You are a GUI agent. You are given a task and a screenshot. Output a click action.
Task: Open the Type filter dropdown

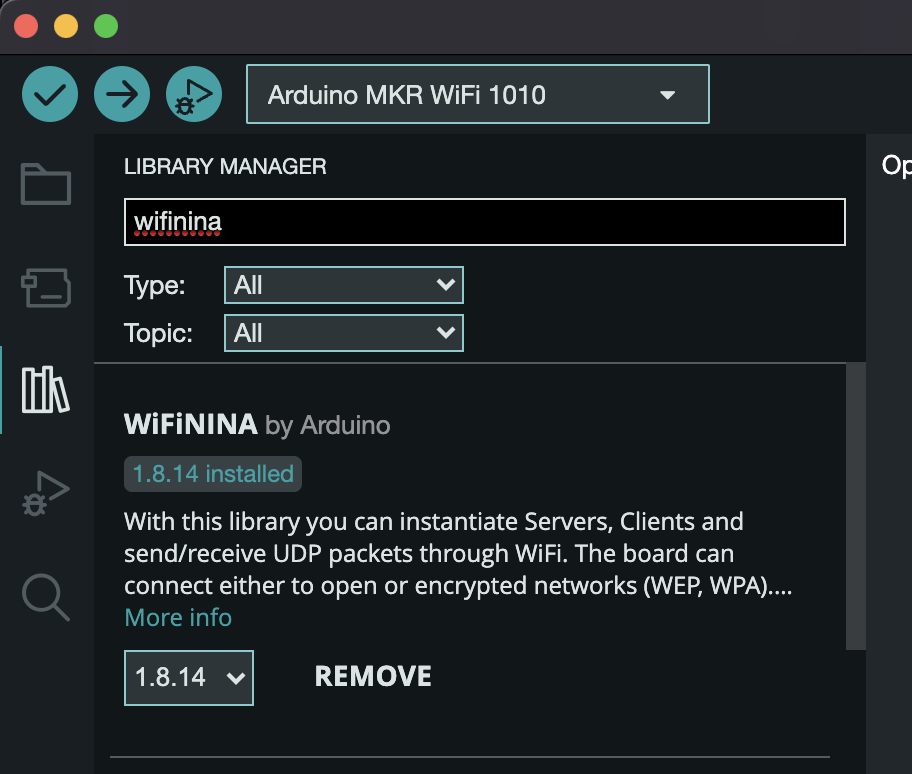click(x=343, y=285)
